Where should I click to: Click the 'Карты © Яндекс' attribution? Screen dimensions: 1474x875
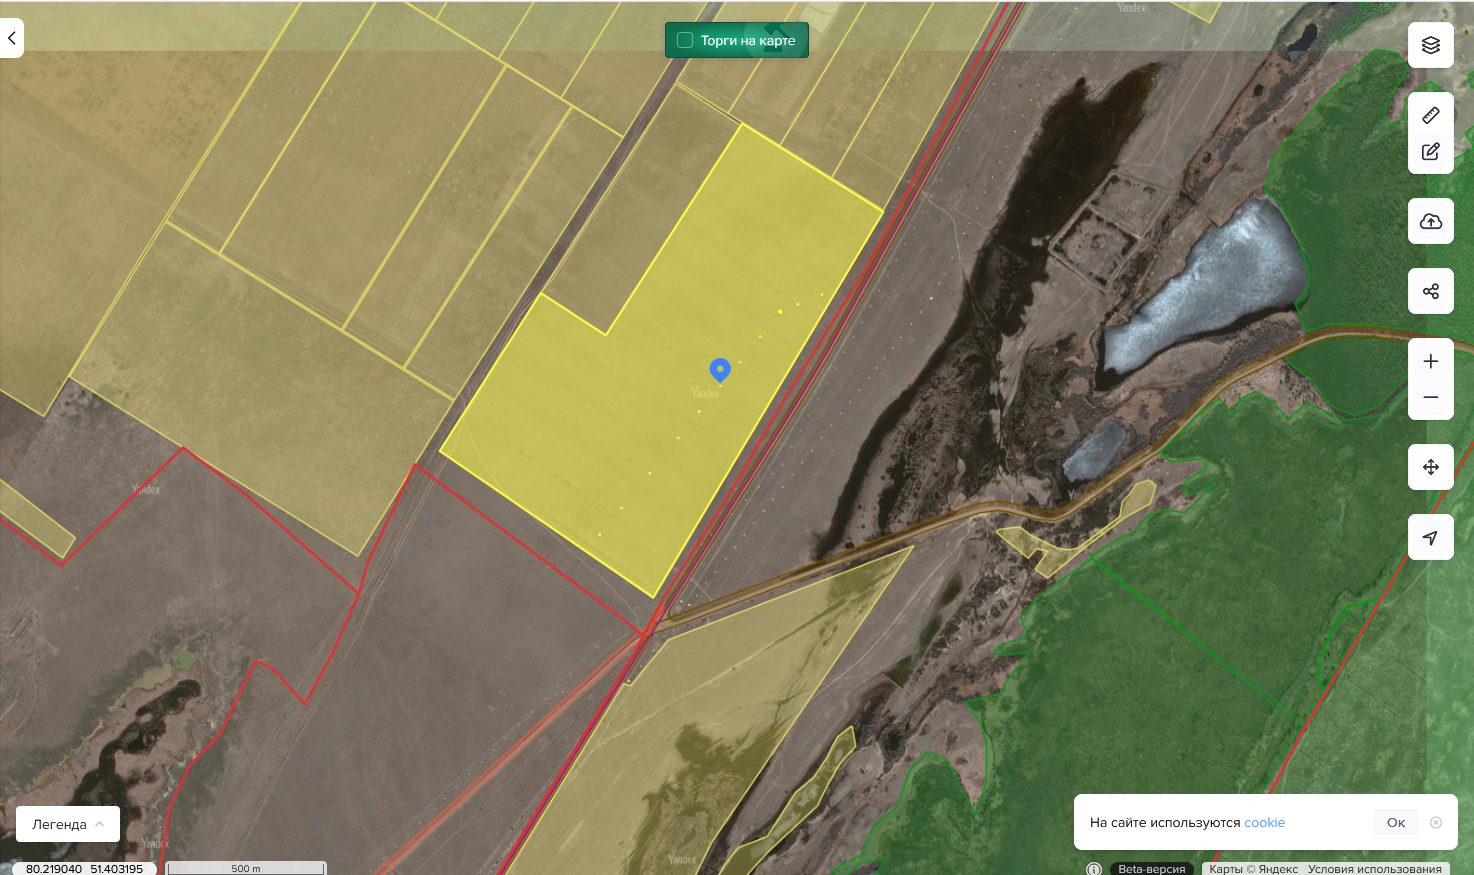1253,869
